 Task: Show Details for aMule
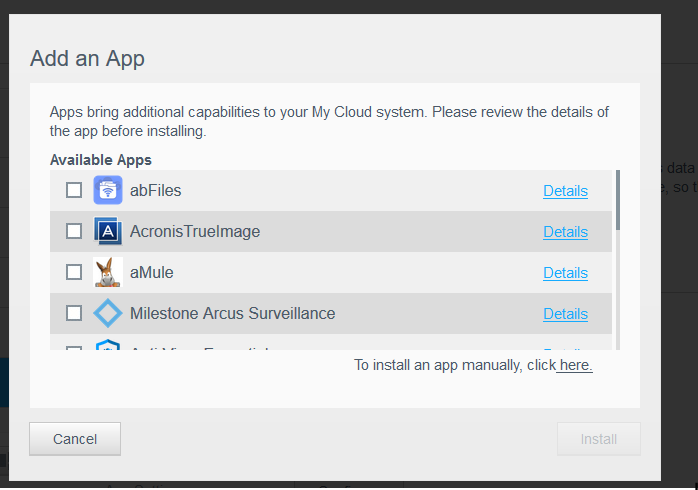565,273
